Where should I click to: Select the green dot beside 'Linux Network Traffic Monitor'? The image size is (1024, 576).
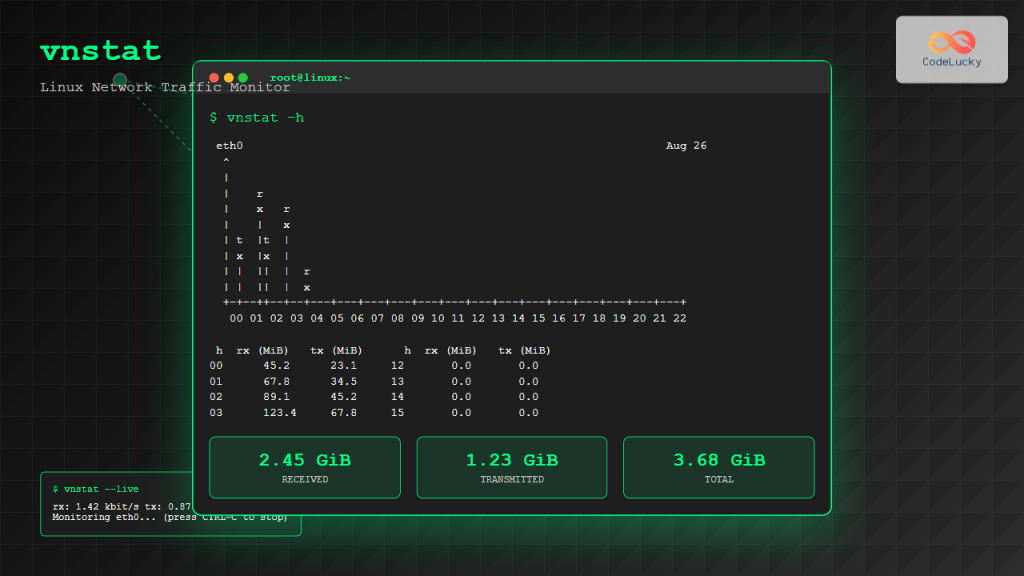120,79
